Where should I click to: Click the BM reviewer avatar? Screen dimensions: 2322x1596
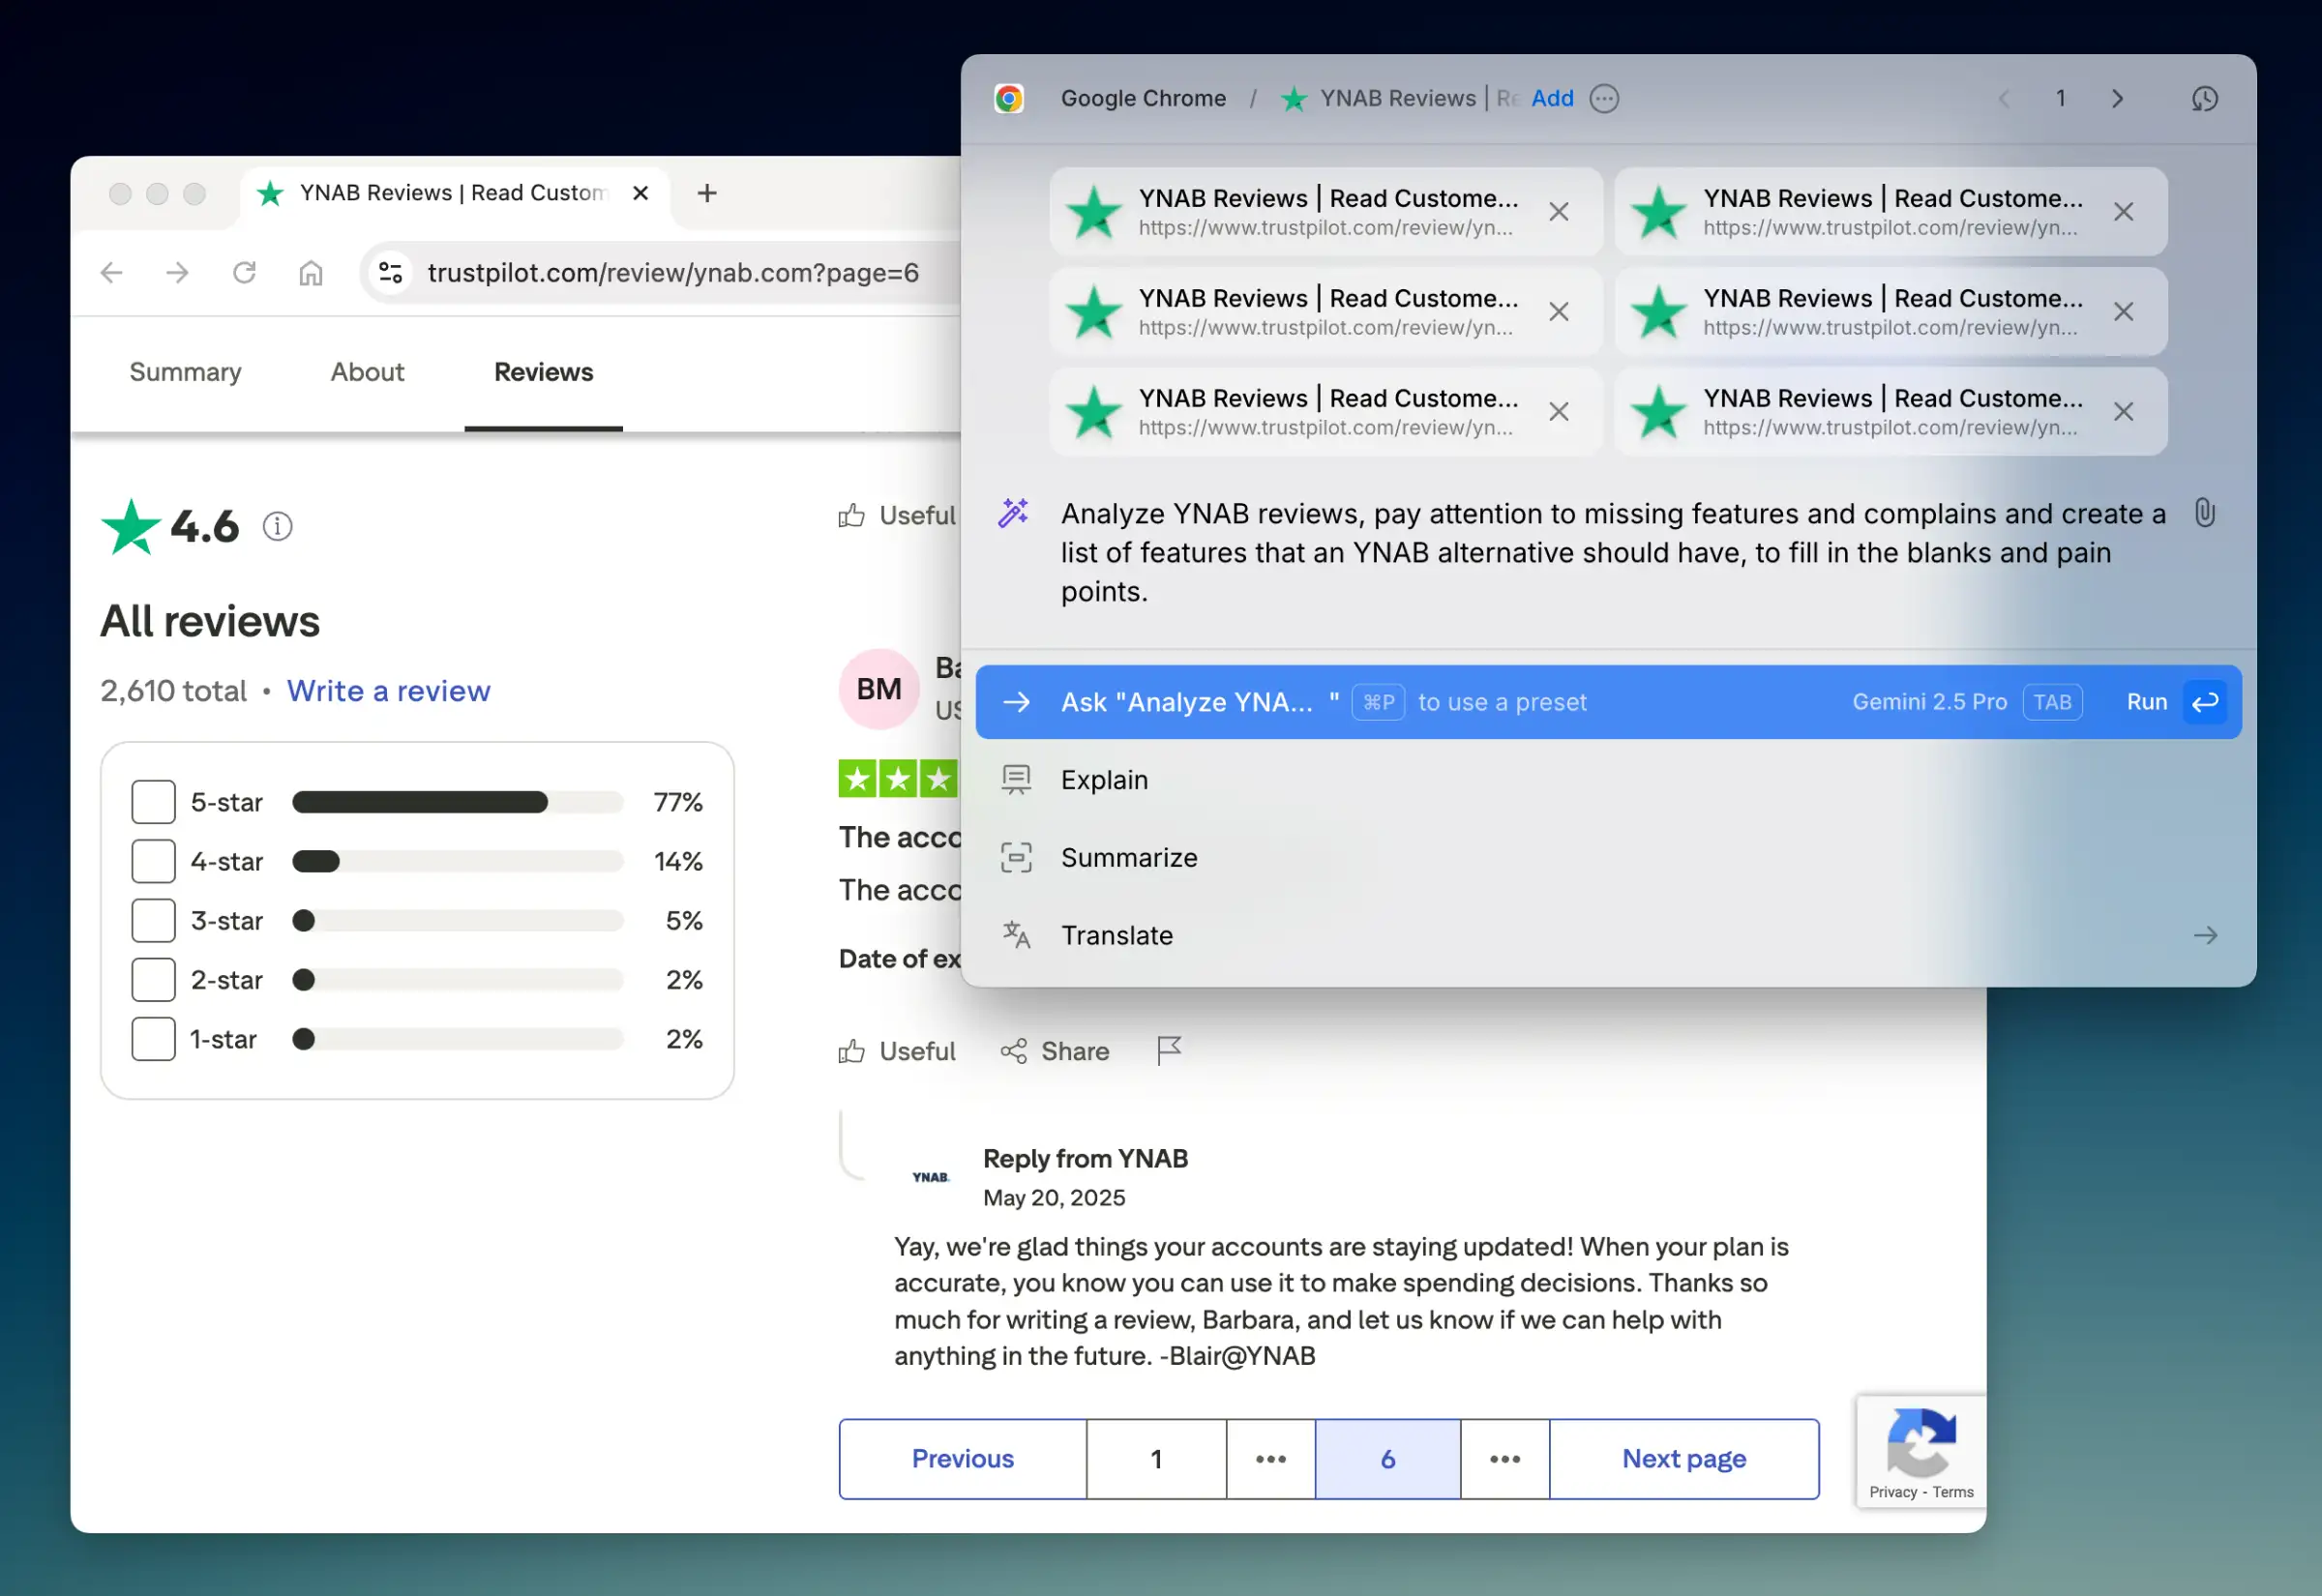click(x=879, y=689)
